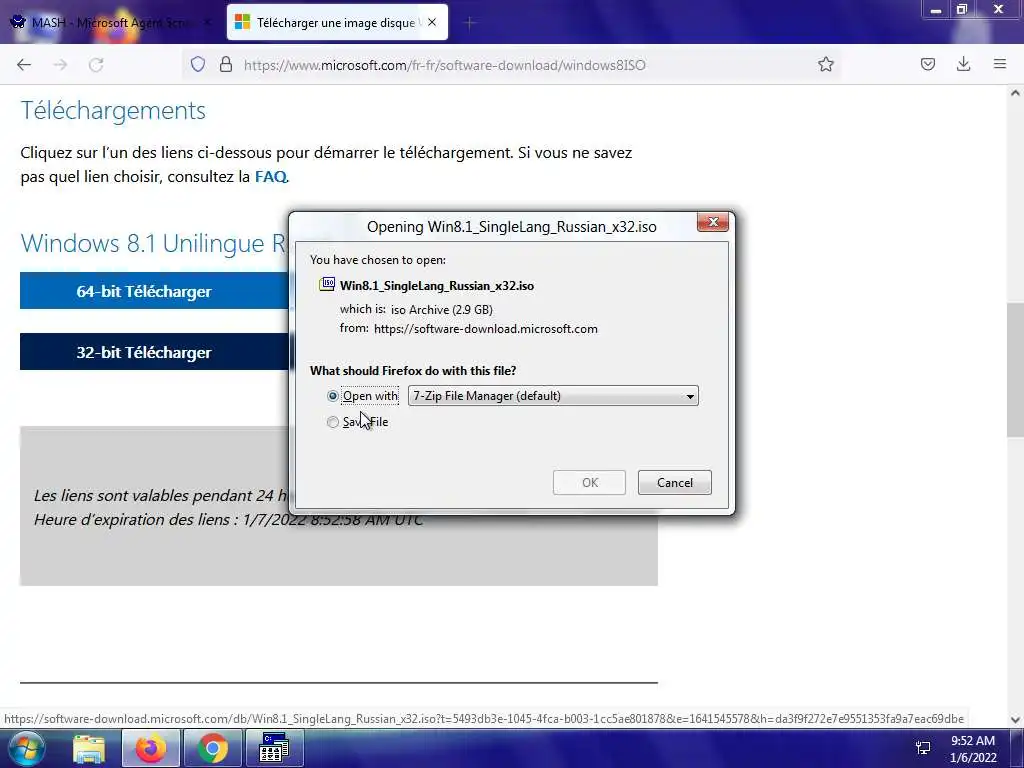Click the Heure d'expiration des liens text

(229, 520)
